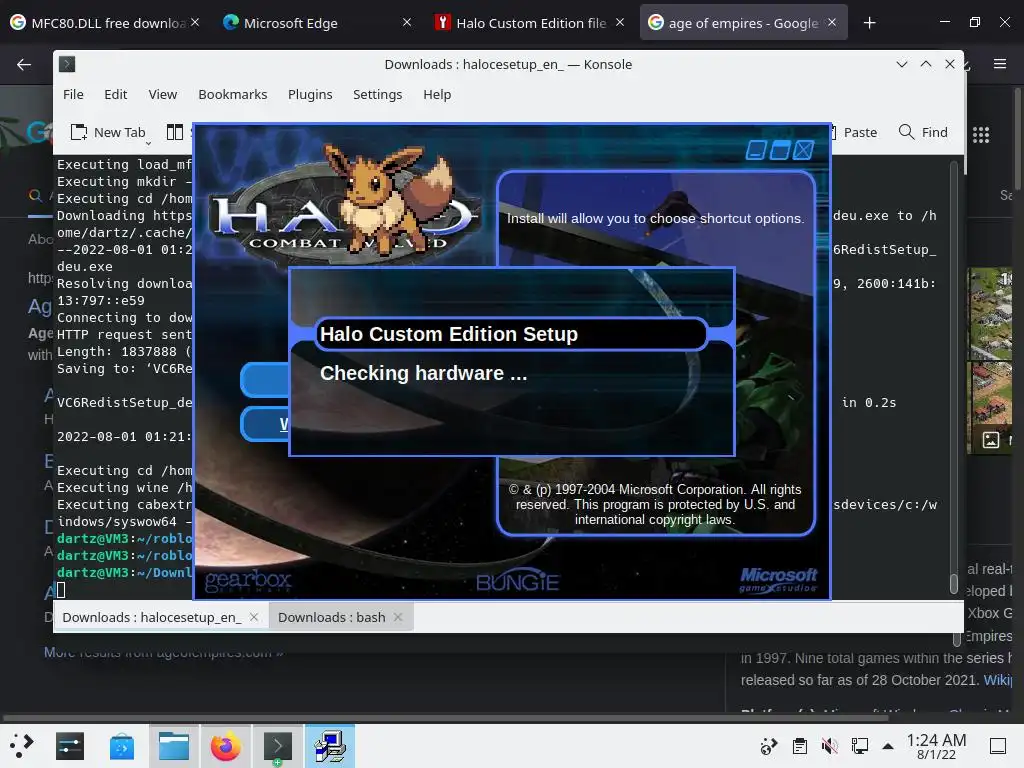Open the New Tab dropdown arrow in Konsole
This screenshot has width=1024, height=768.
pyautogui.click(x=148, y=143)
